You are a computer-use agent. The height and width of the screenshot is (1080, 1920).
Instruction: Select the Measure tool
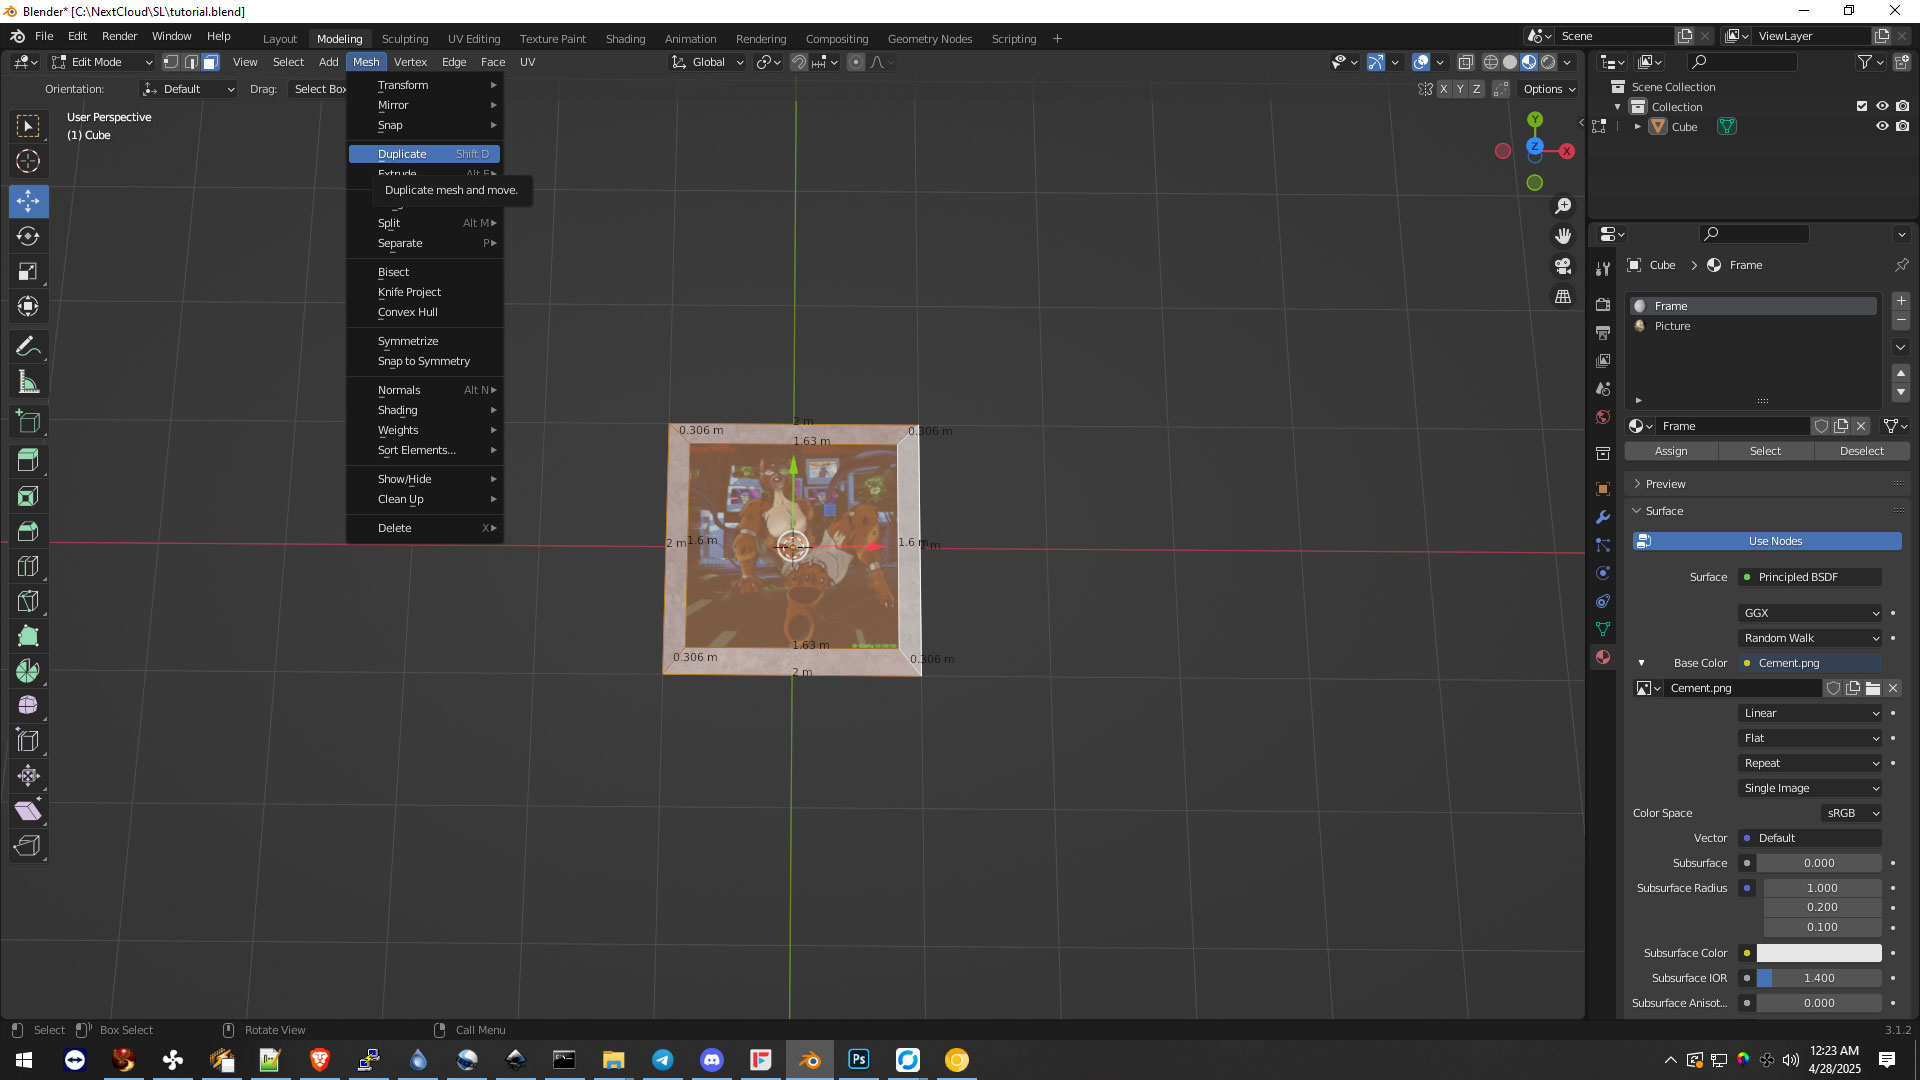(28, 381)
